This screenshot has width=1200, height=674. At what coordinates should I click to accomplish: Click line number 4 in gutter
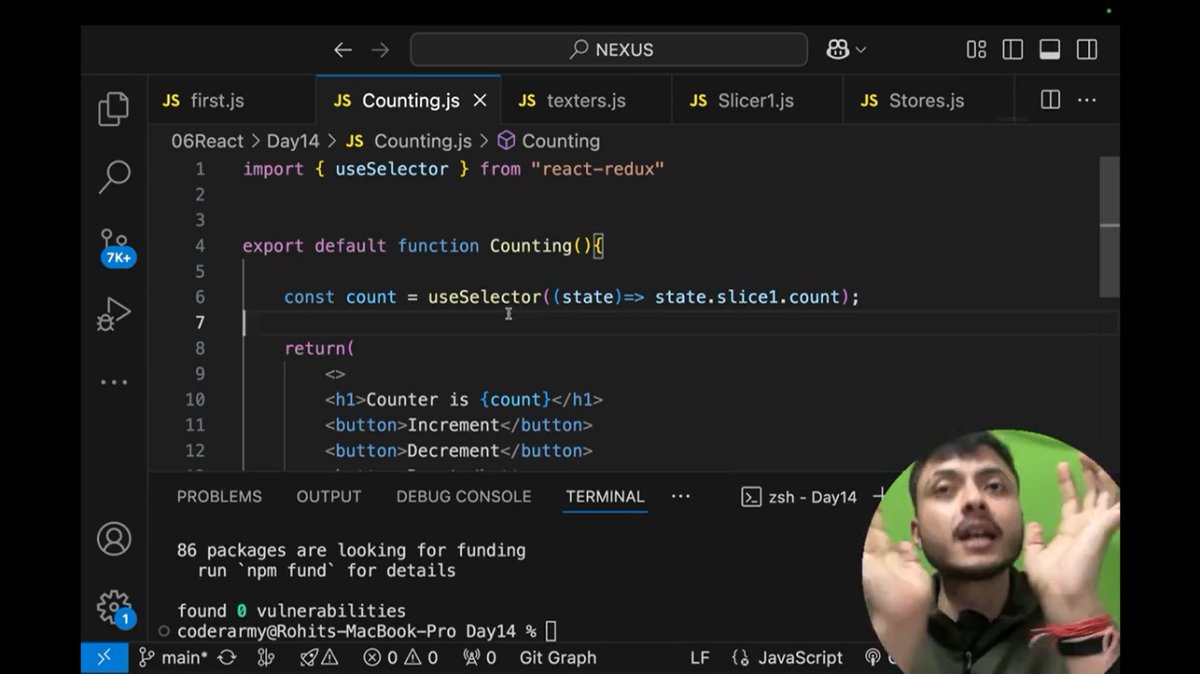click(x=200, y=246)
